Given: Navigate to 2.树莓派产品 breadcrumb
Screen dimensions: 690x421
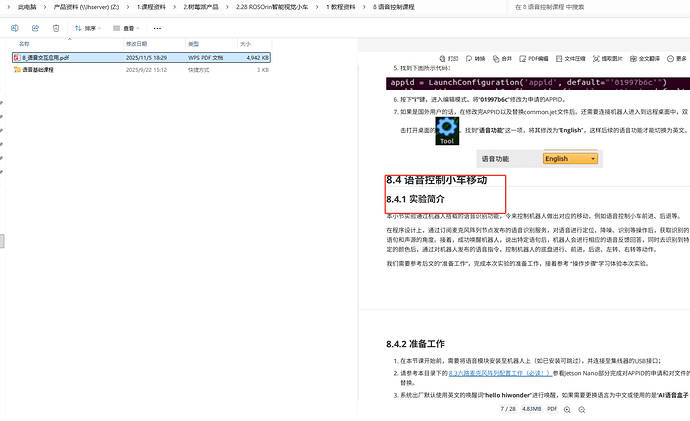Looking at the screenshot, I should [201, 7].
